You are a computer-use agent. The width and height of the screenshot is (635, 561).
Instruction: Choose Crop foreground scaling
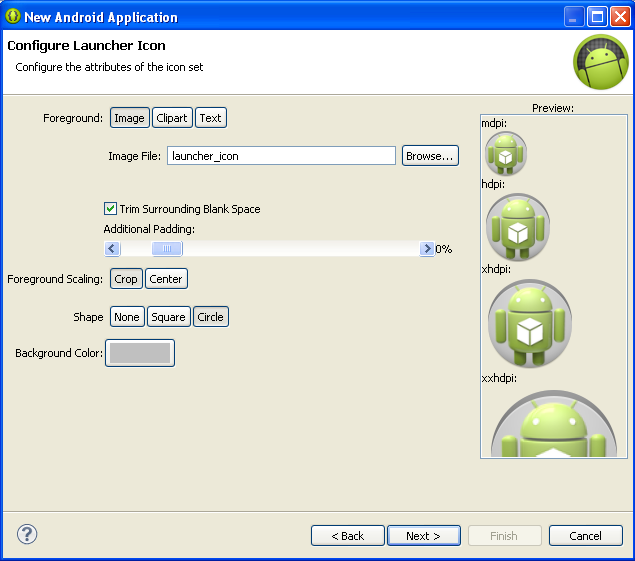point(126,279)
